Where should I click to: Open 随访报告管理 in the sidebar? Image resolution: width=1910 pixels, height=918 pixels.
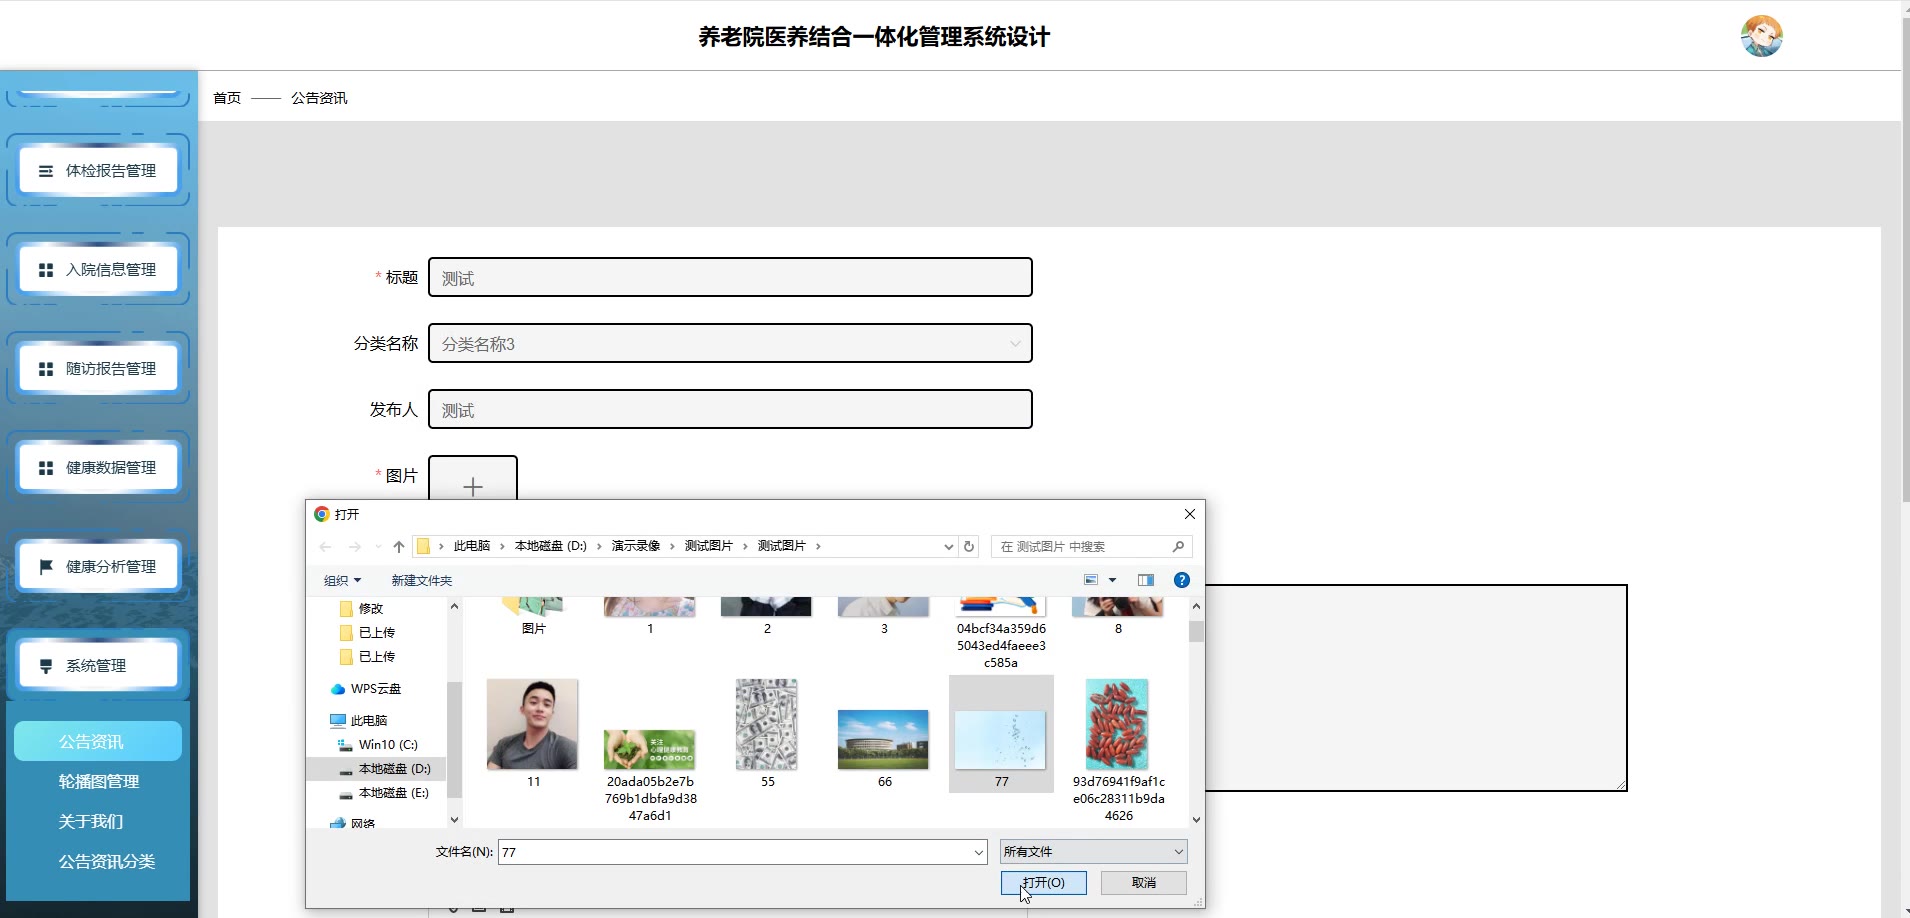(x=98, y=369)
